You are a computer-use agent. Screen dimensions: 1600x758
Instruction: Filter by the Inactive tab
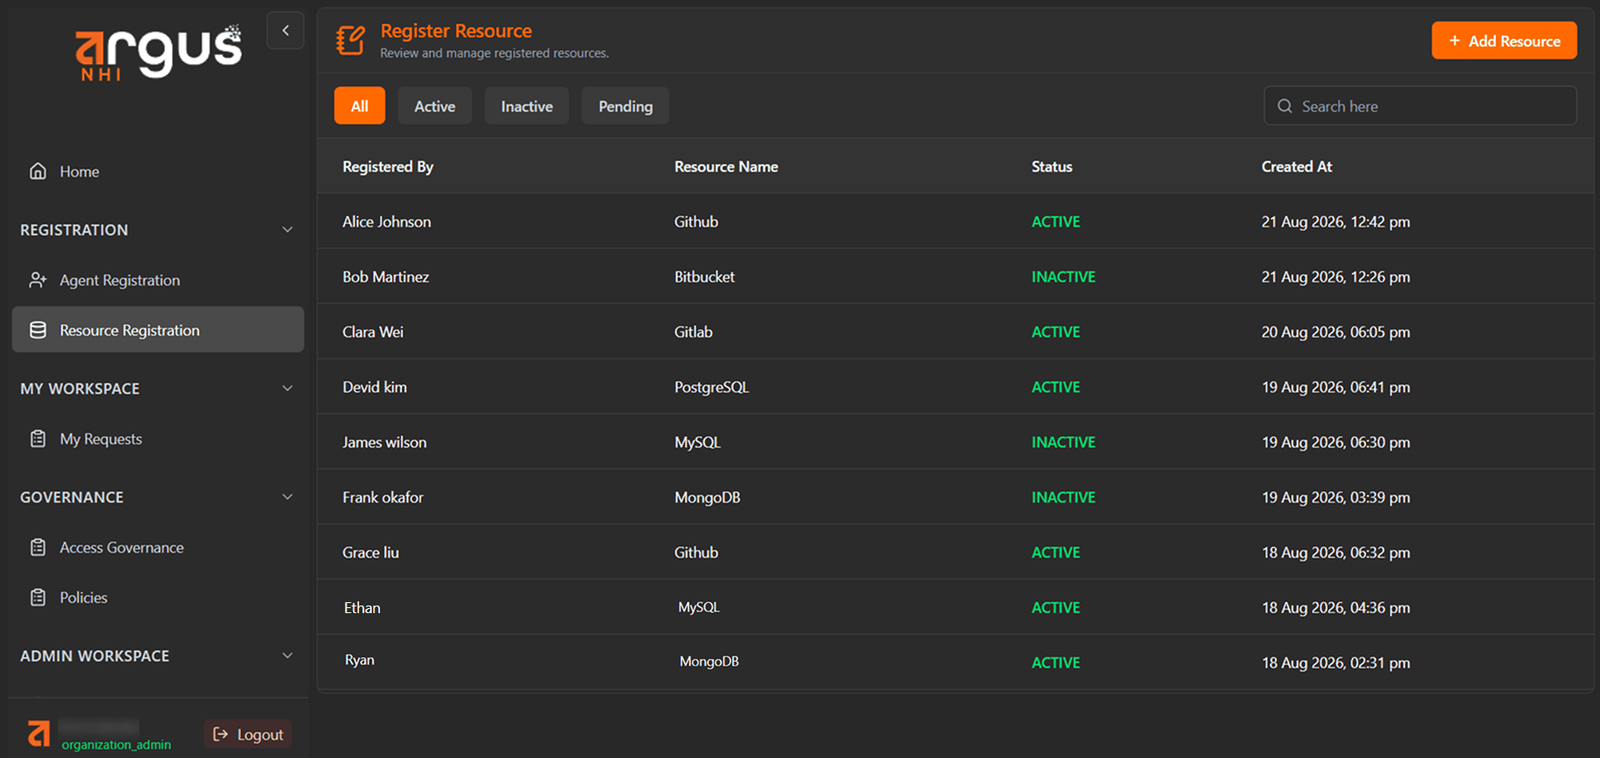pyautogui.click(x=527, y=106)
